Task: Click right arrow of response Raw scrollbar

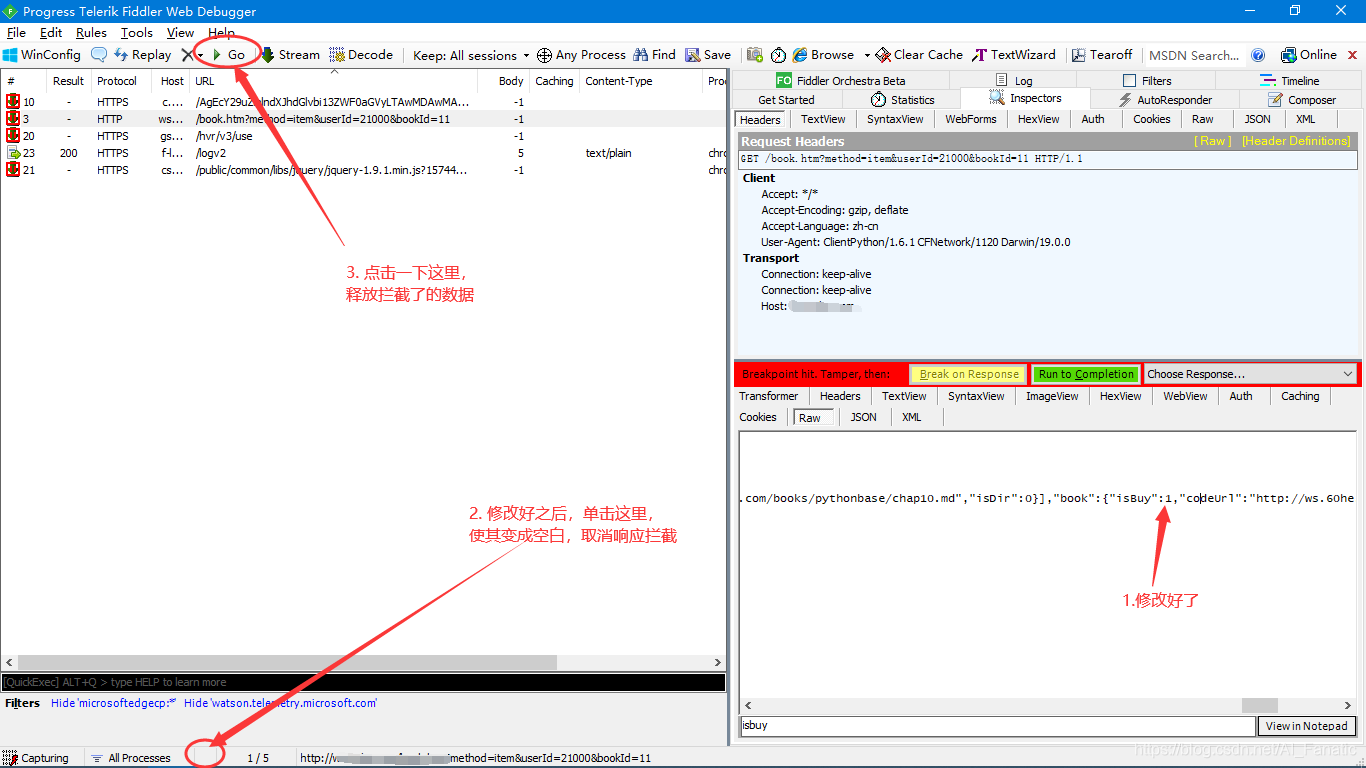Action: pyautogui.click(x=1348, y=705)
